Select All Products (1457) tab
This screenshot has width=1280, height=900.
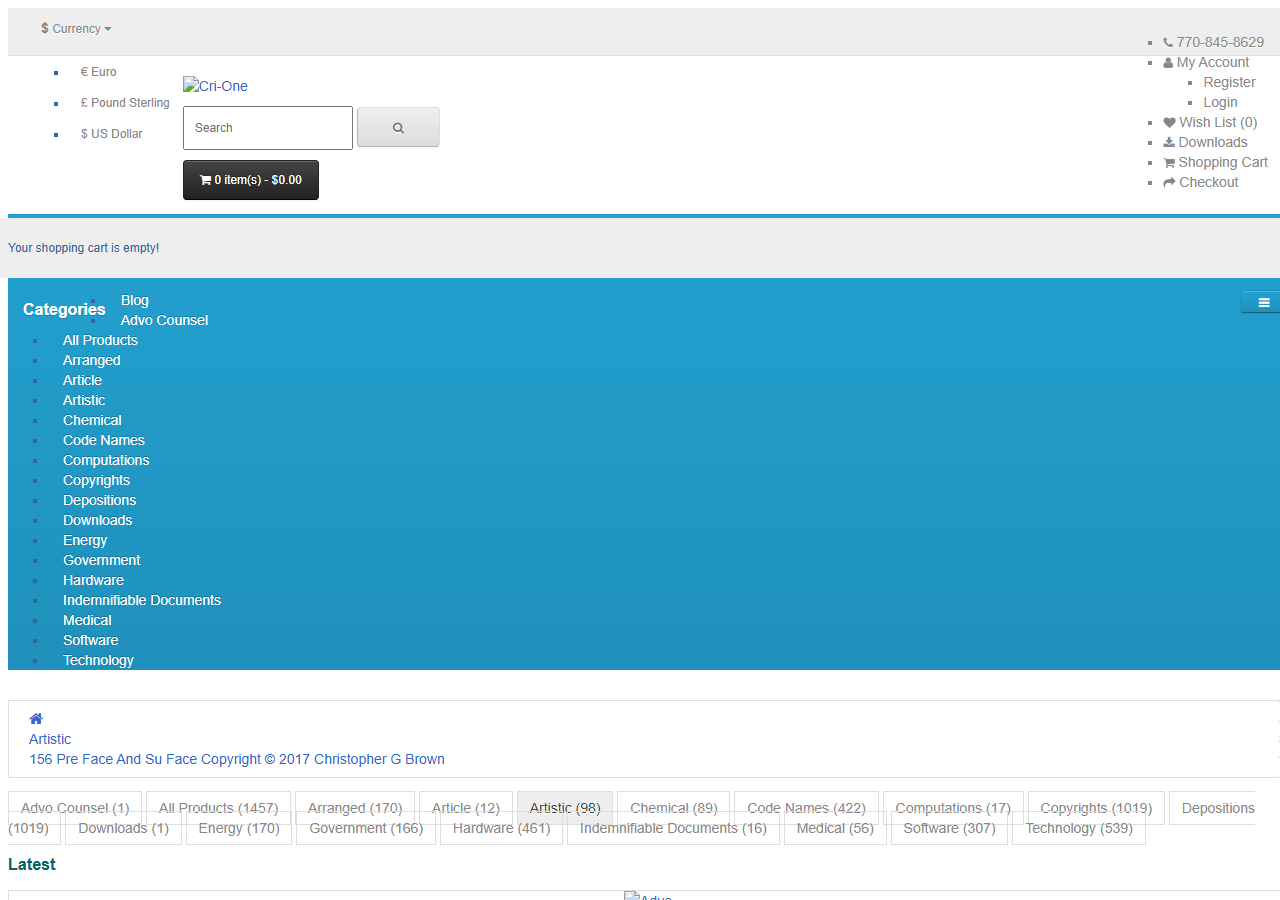tap(218, 808)
